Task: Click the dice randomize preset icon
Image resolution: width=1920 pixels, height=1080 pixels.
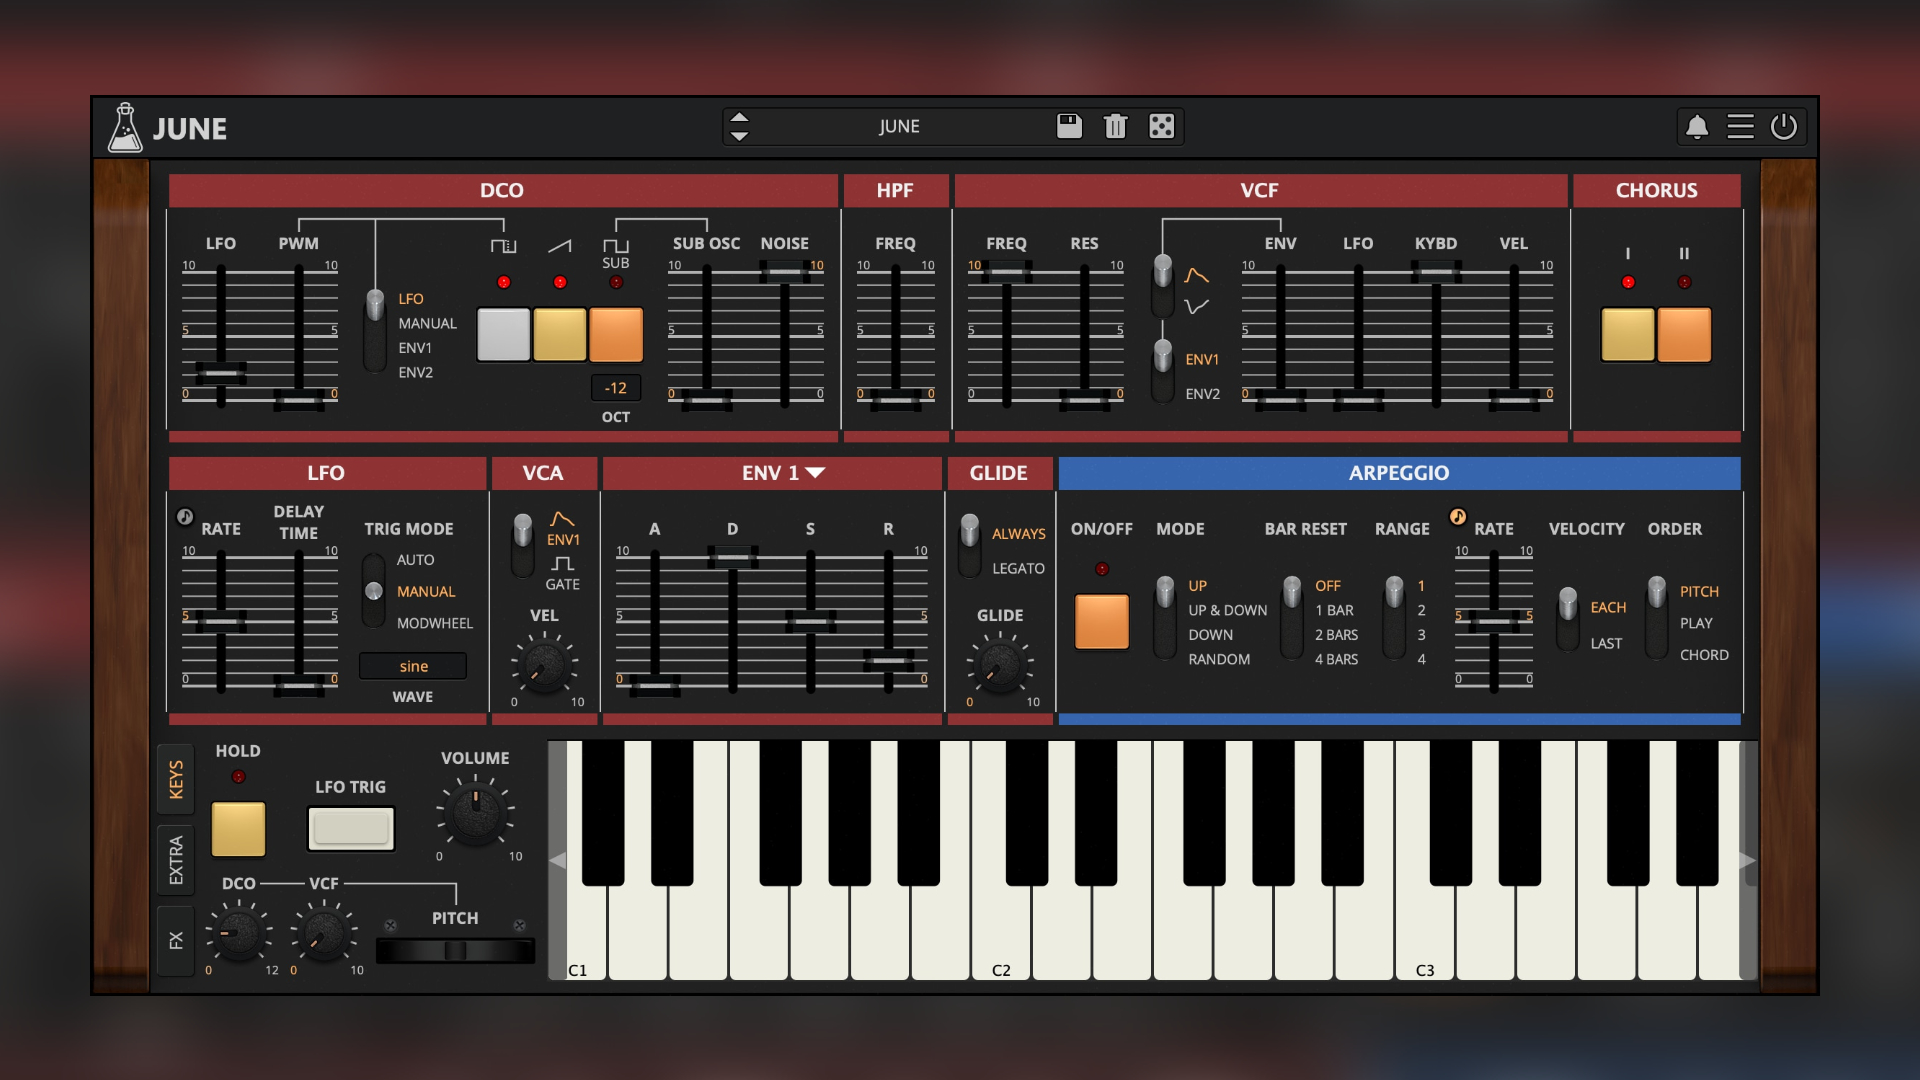Action: coord(1161,126)
